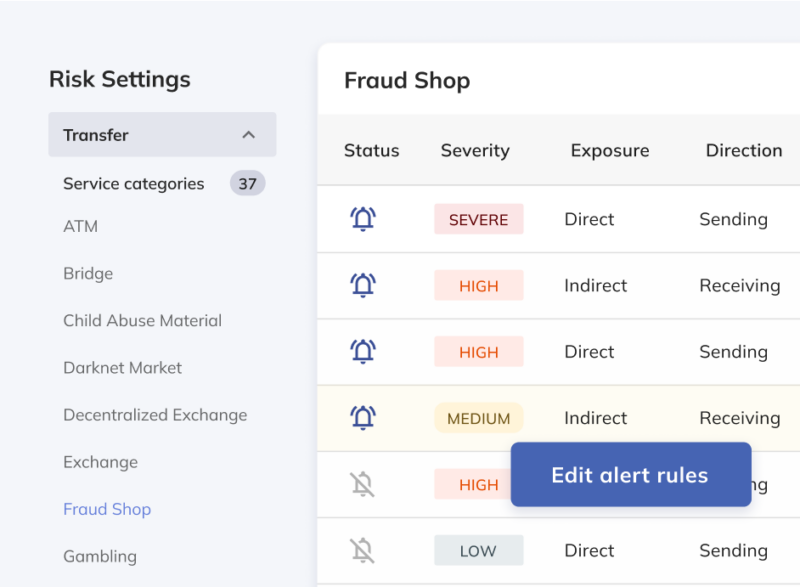Open the Bridge category
Viewport: 800px width, 587px height.
point(89,273)
